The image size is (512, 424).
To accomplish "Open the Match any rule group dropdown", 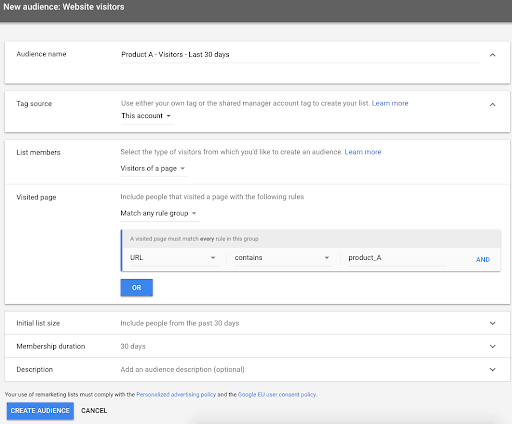I will 159,213.
